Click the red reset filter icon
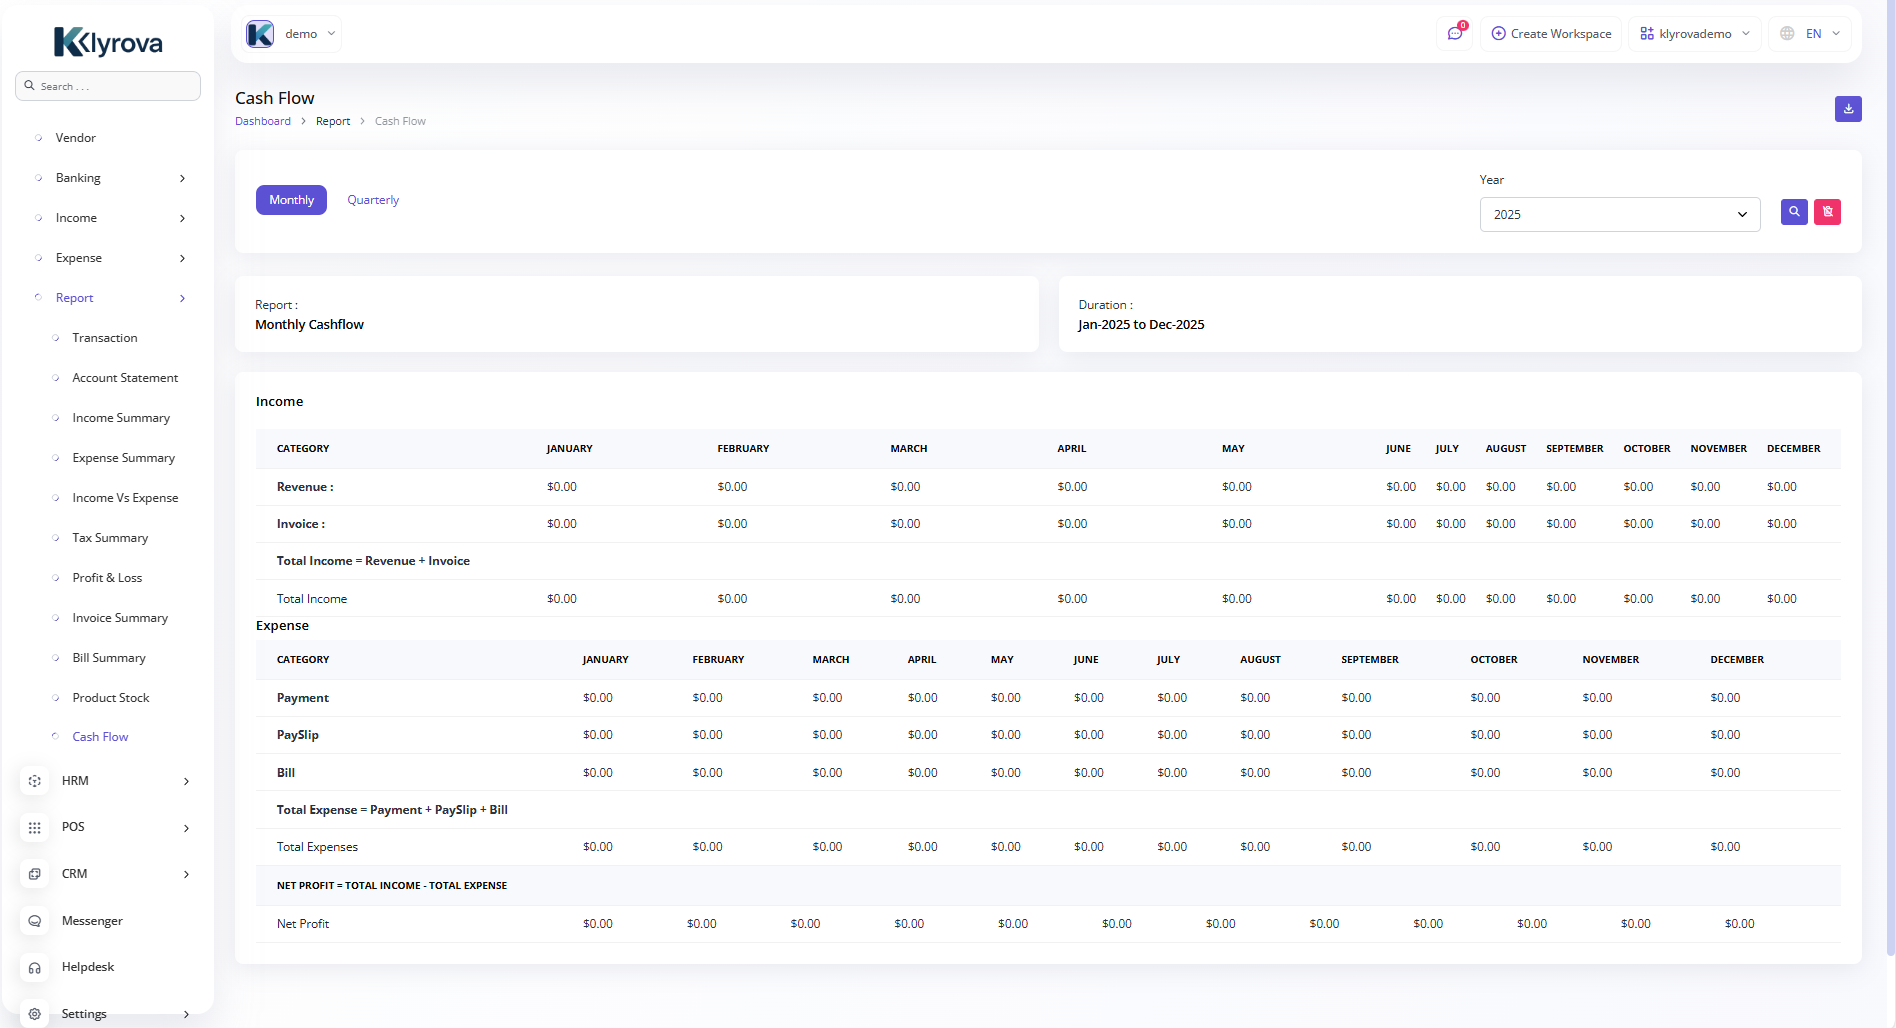This screenshot has height=1028, width=1896. click(1827, 212)
